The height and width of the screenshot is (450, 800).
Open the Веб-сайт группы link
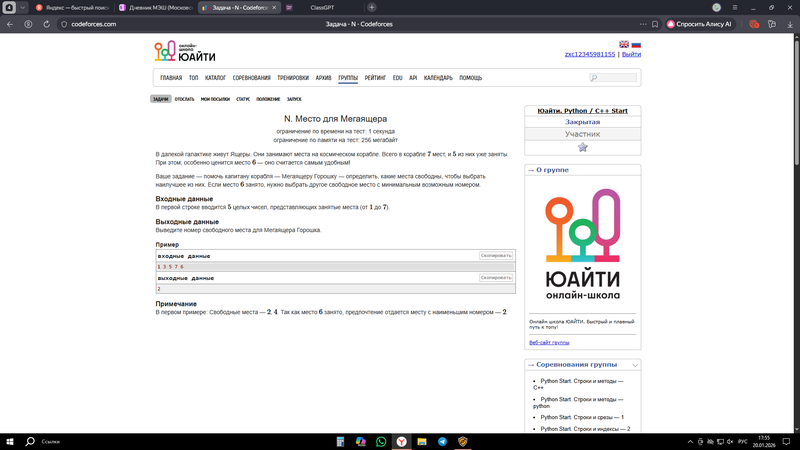click(549, 342)
